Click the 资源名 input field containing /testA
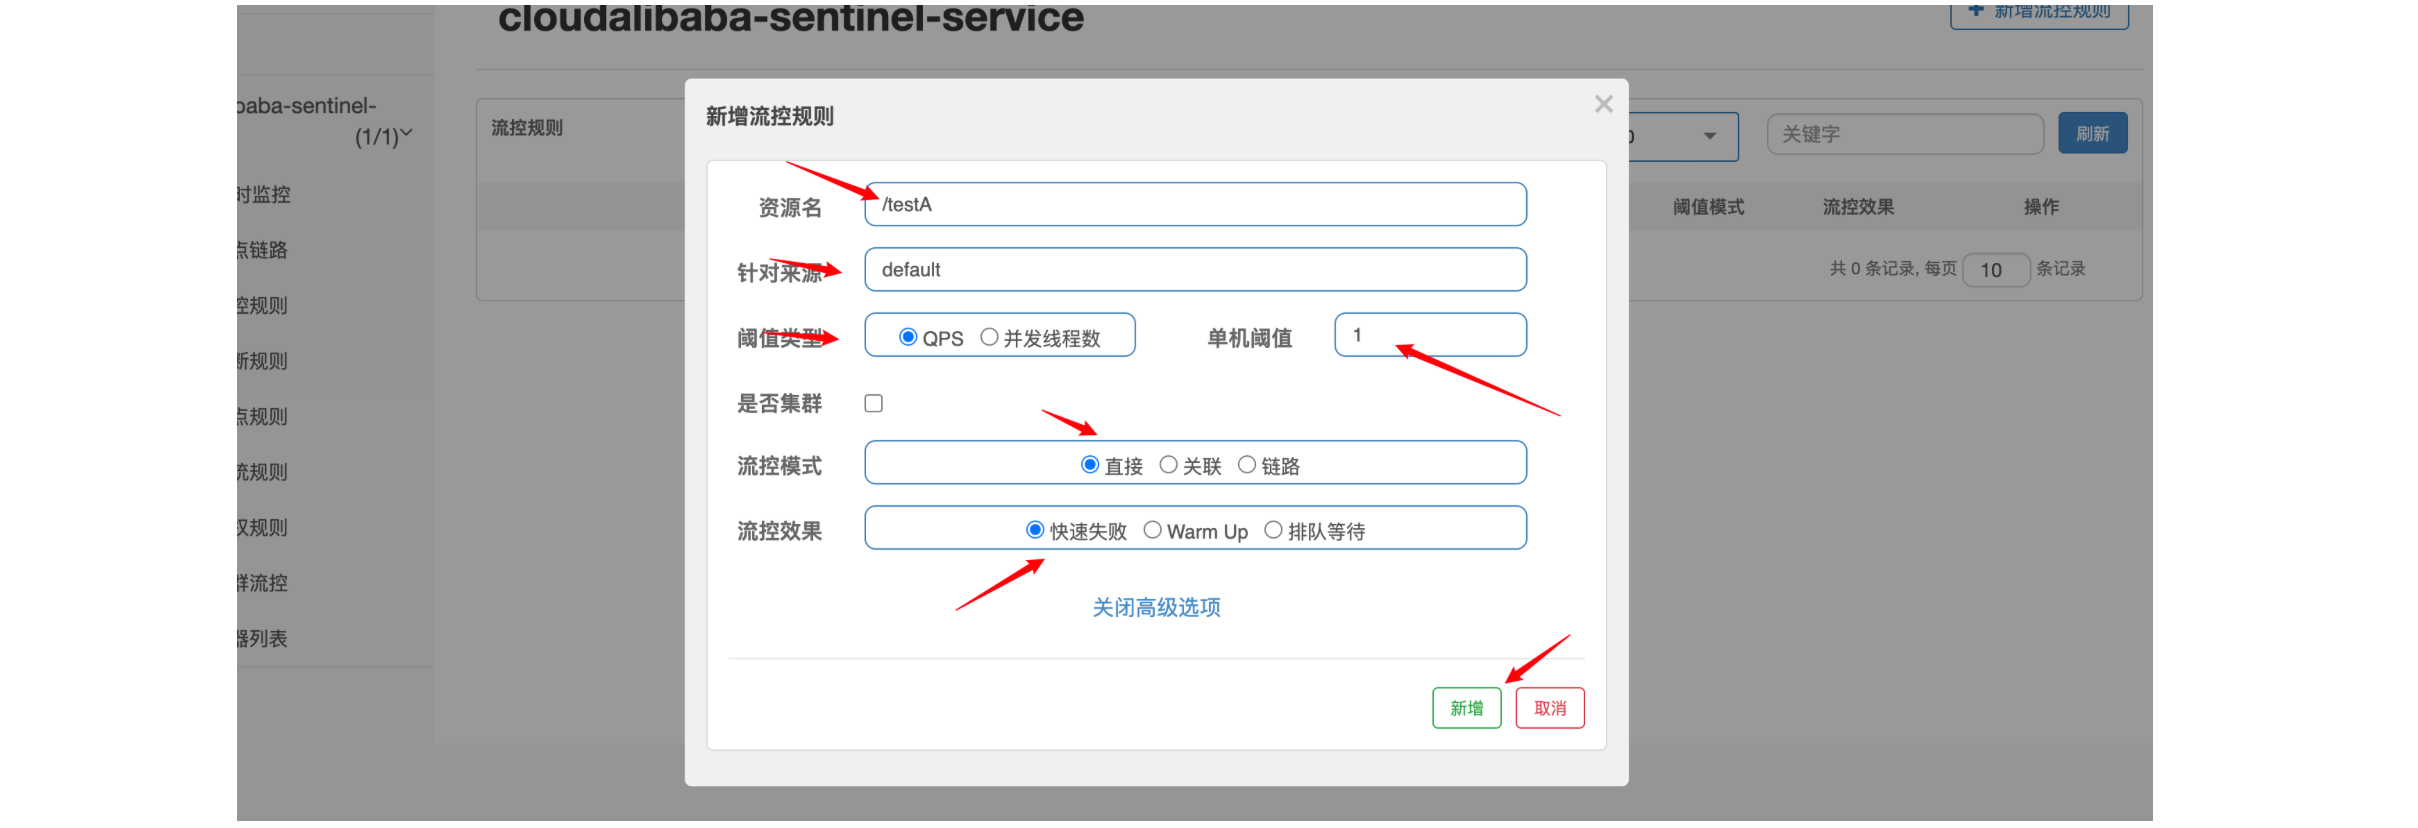 pyautogui.click(x=1195, y=204)
